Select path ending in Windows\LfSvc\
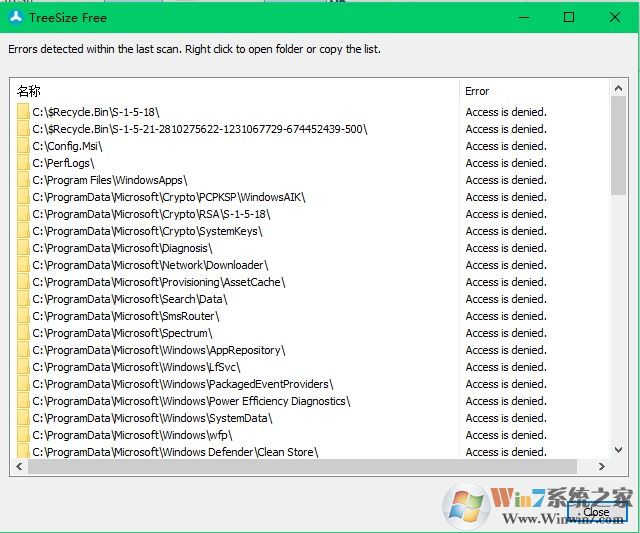 coord(136,367)
